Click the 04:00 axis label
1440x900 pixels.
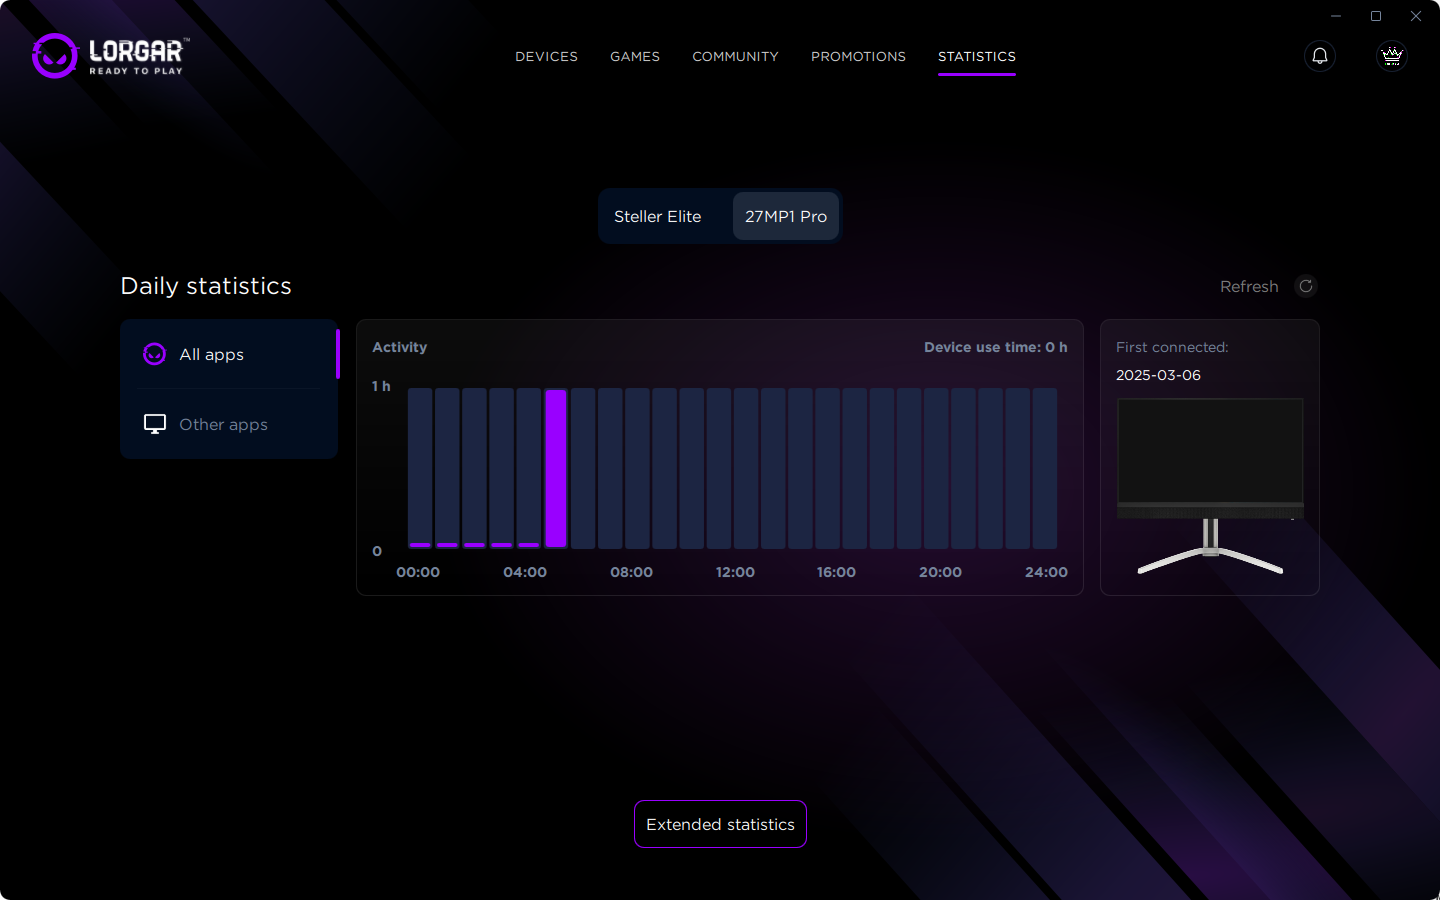(x=525, y=572)
